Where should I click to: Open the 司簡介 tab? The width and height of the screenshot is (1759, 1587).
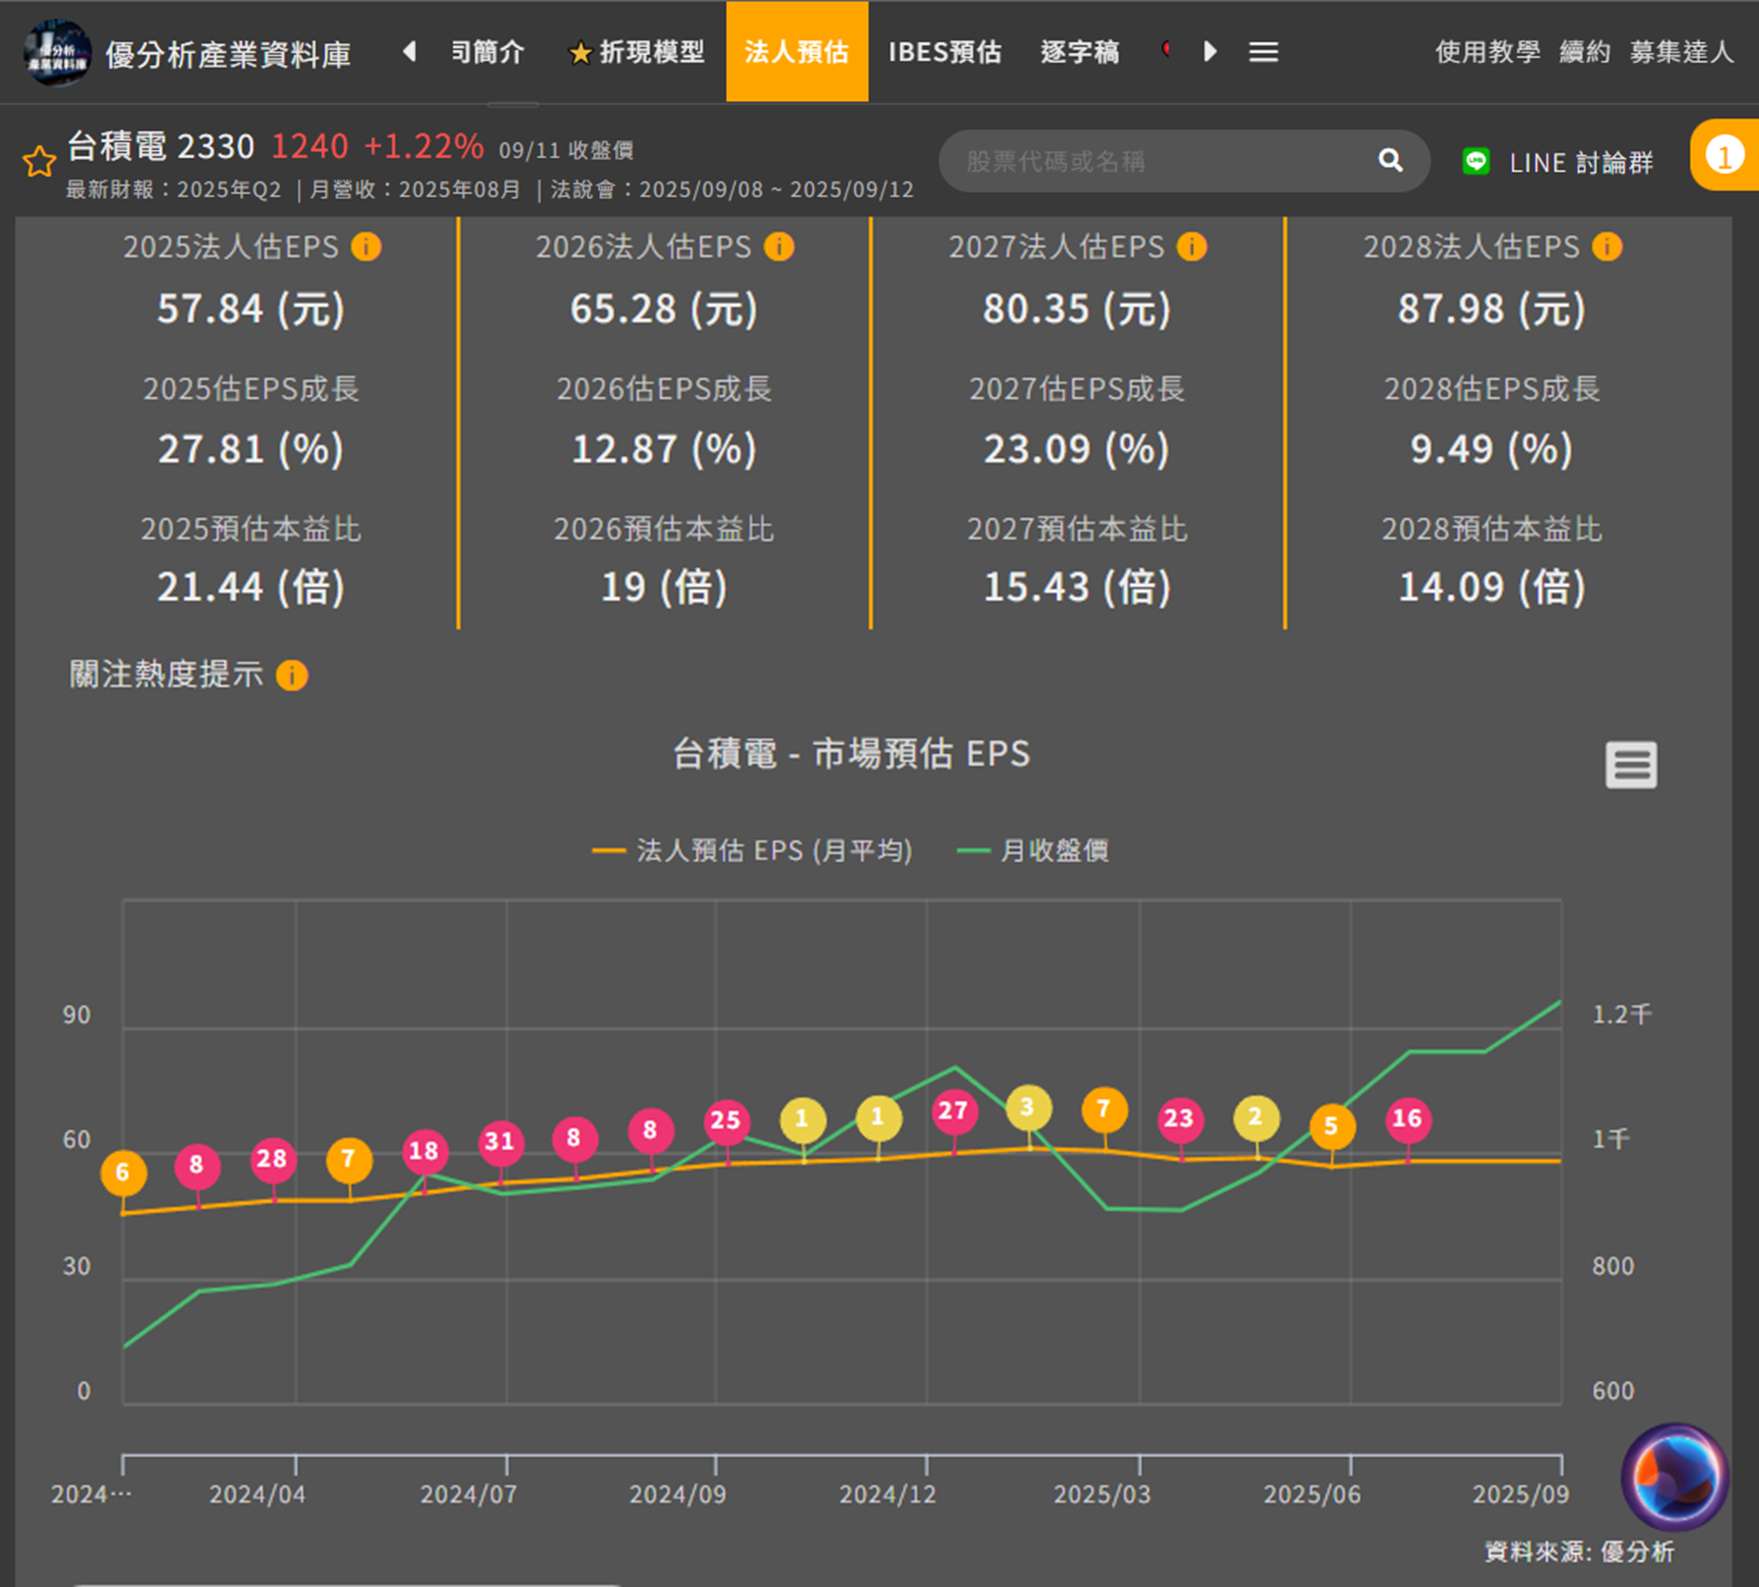pos(487,52)
